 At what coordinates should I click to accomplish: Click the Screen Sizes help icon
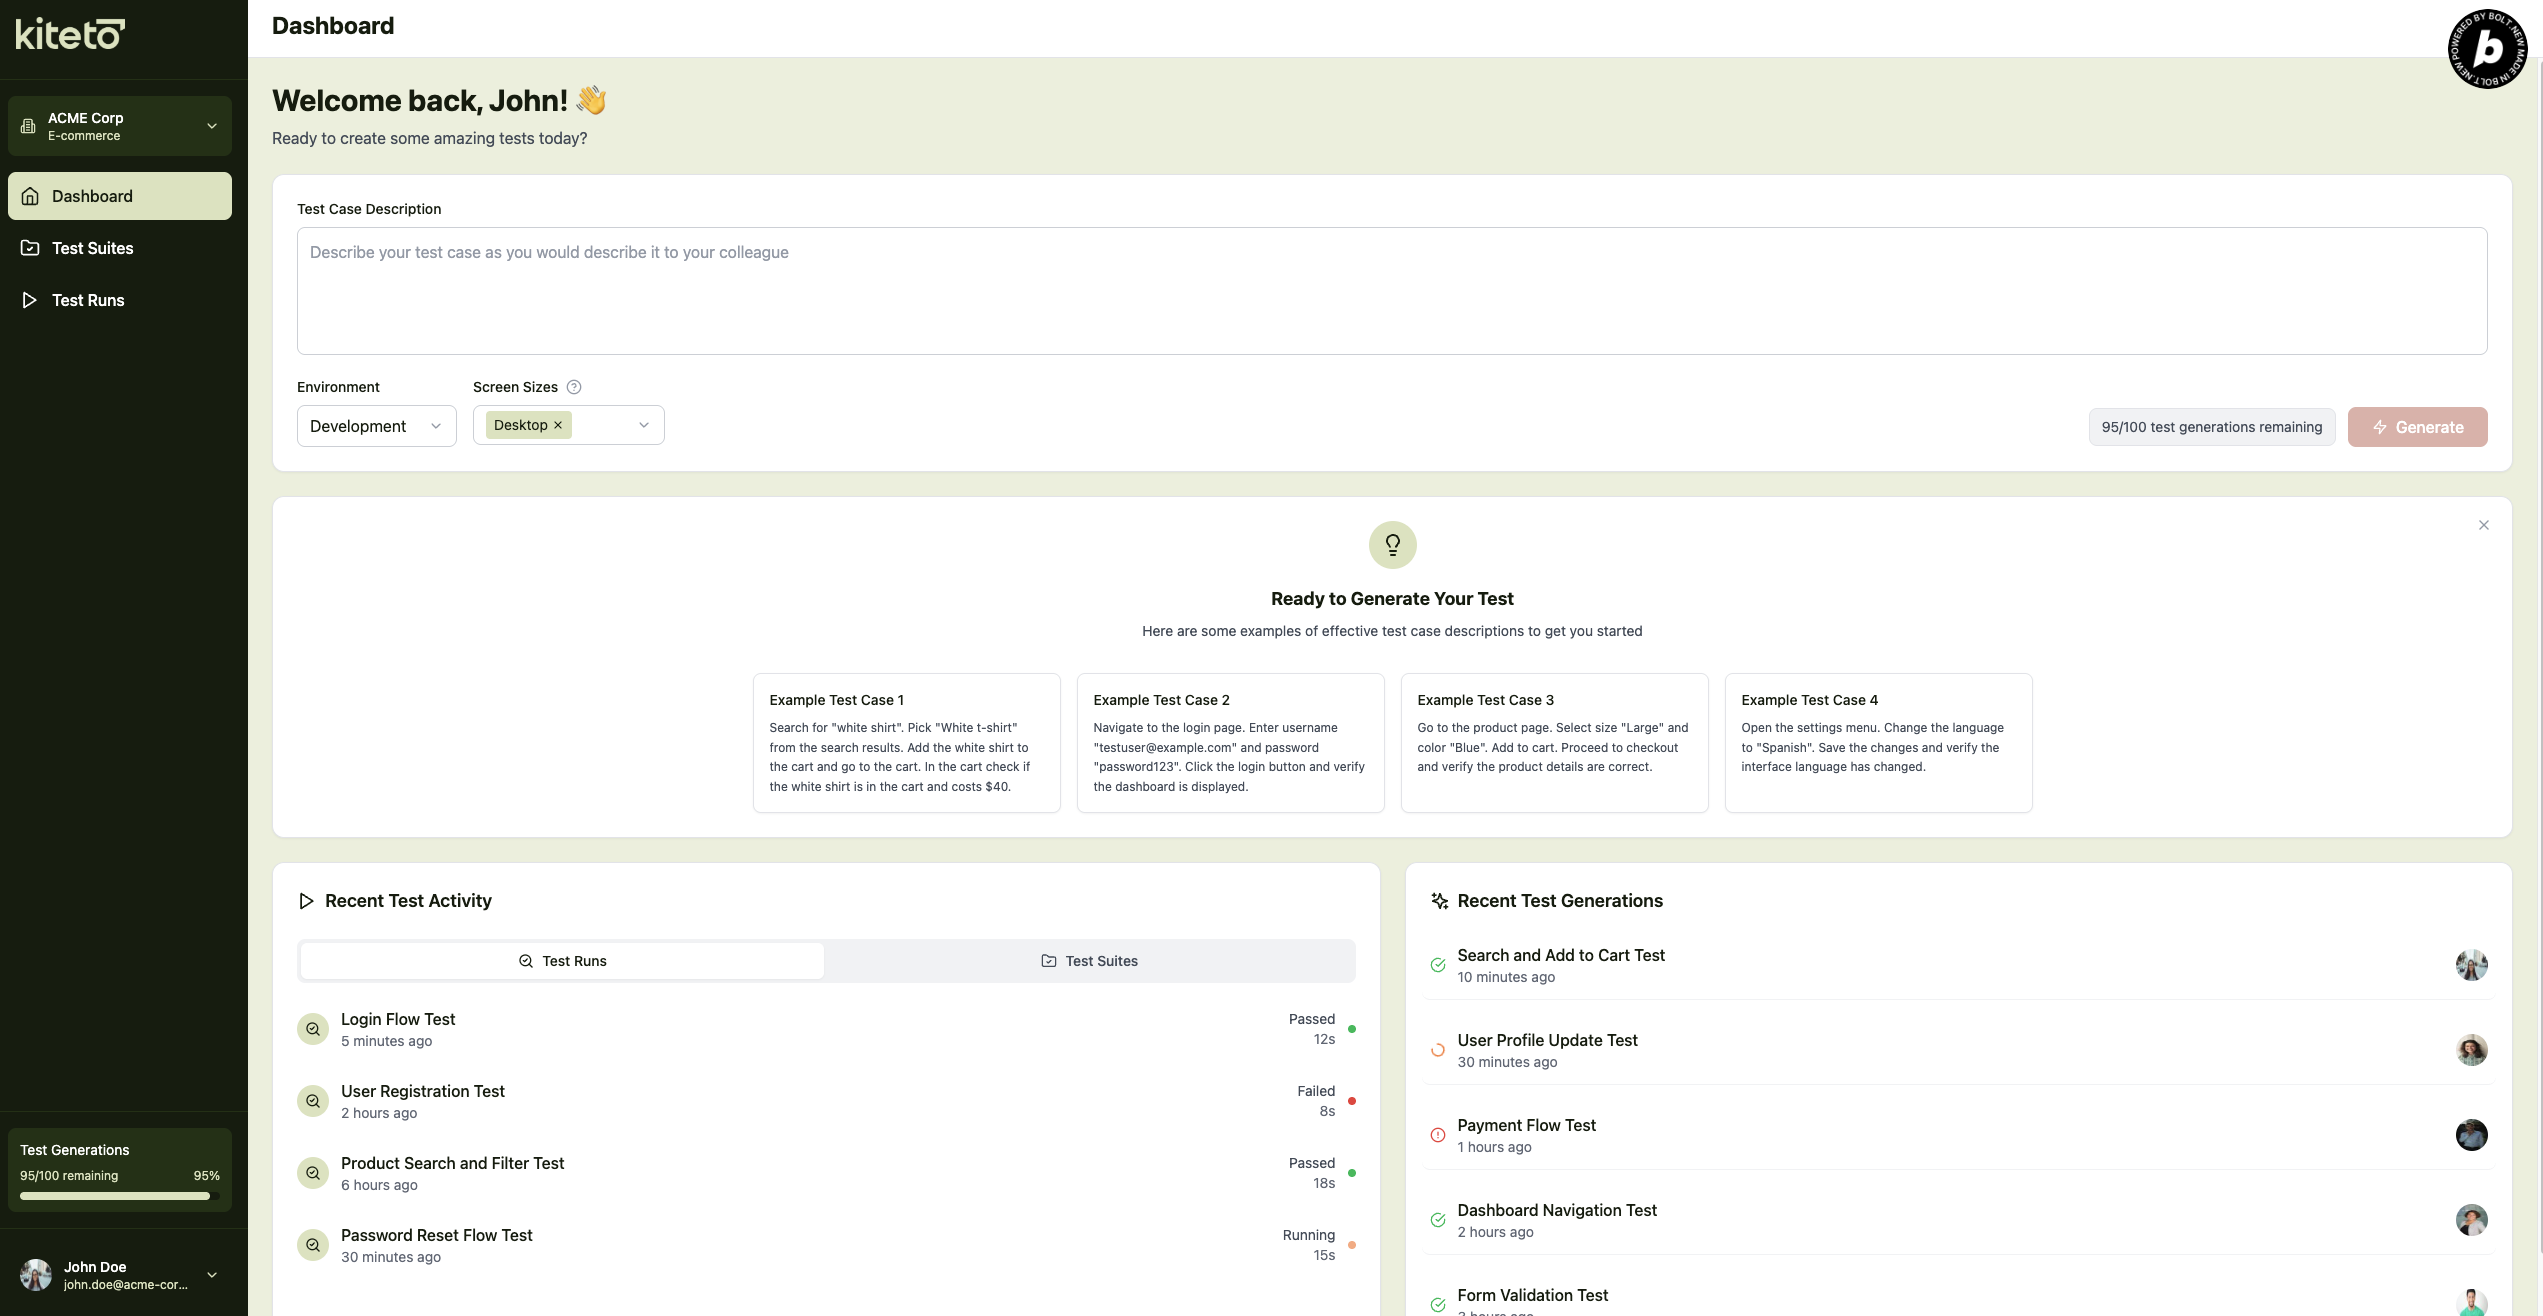click(x=574, y=387)
